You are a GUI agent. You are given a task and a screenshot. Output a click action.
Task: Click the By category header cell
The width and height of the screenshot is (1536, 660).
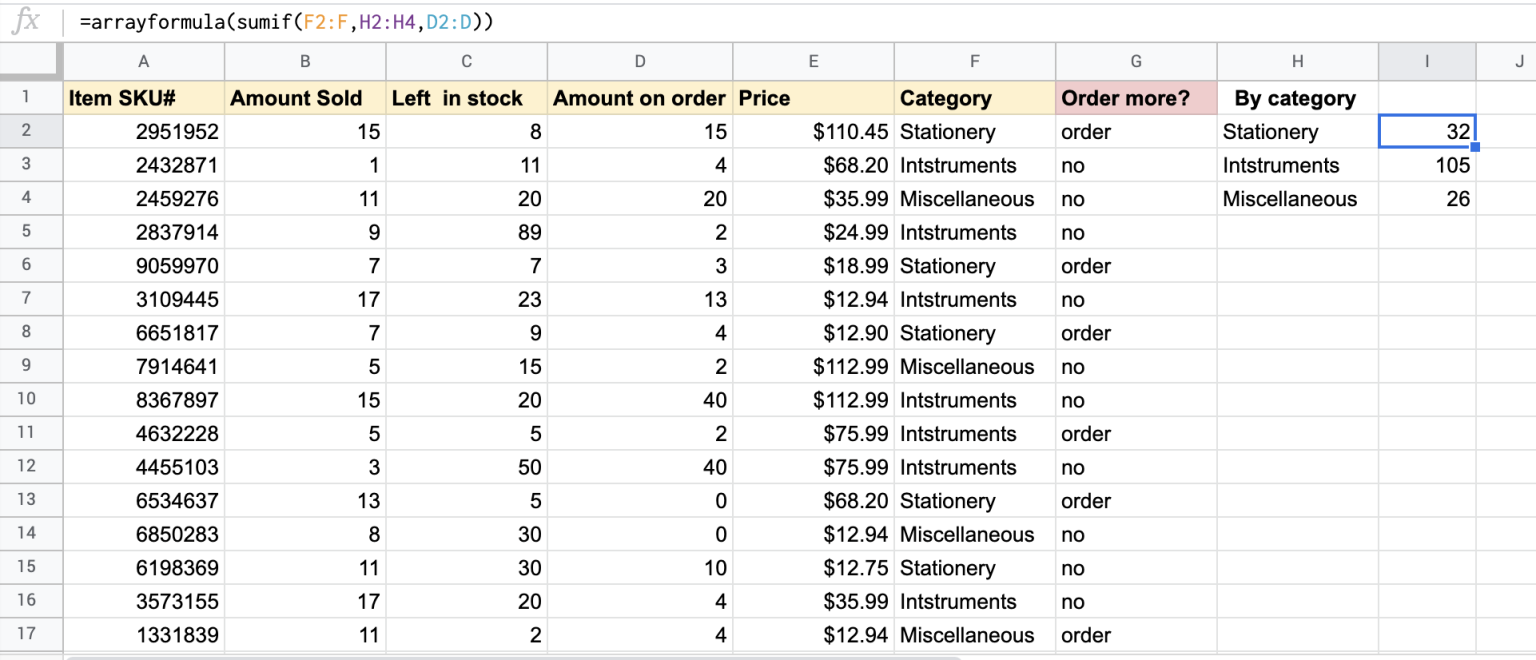[1297, 97]
